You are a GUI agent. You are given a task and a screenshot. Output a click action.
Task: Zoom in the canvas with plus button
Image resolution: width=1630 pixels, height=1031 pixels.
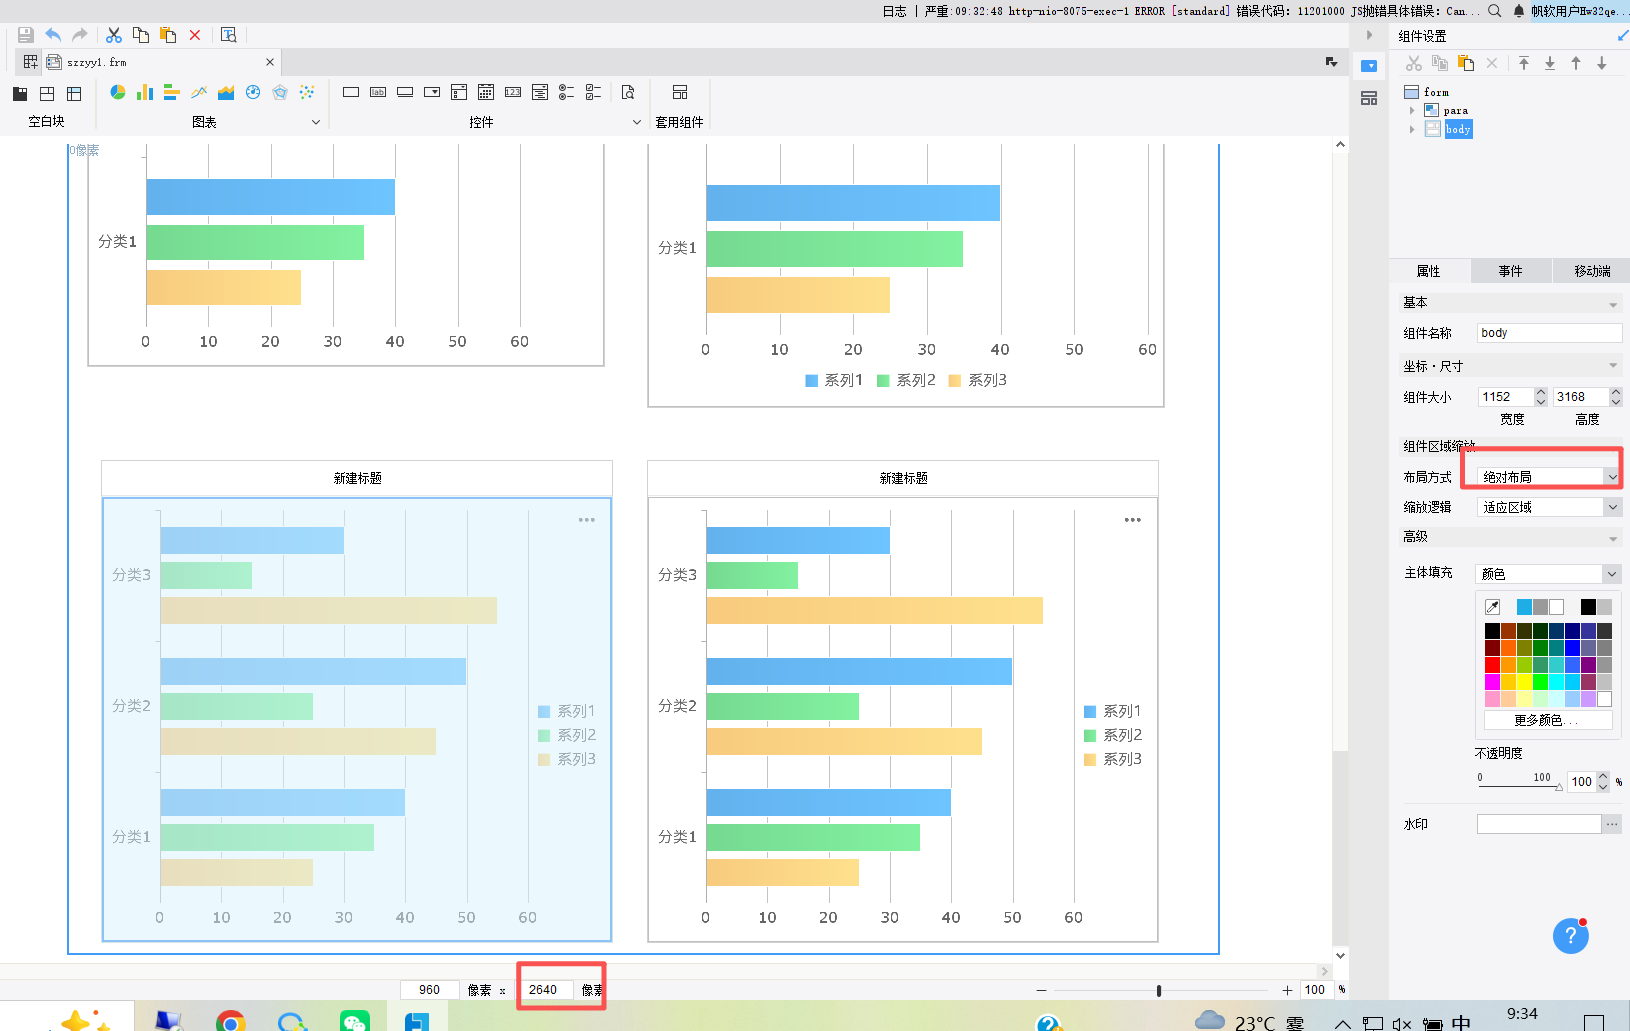point(1287,990)
